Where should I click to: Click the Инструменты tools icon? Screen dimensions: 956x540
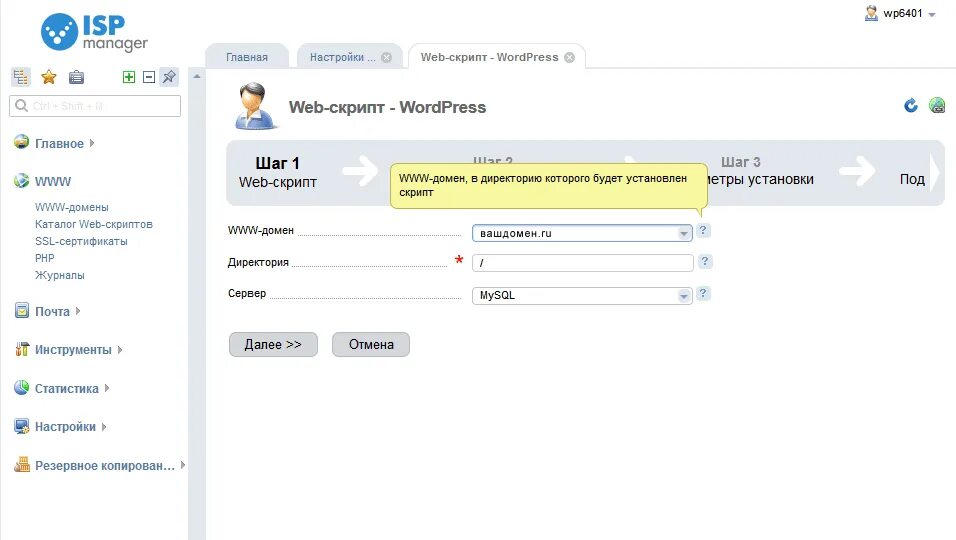pyautogui.click(x=22, y=349)
